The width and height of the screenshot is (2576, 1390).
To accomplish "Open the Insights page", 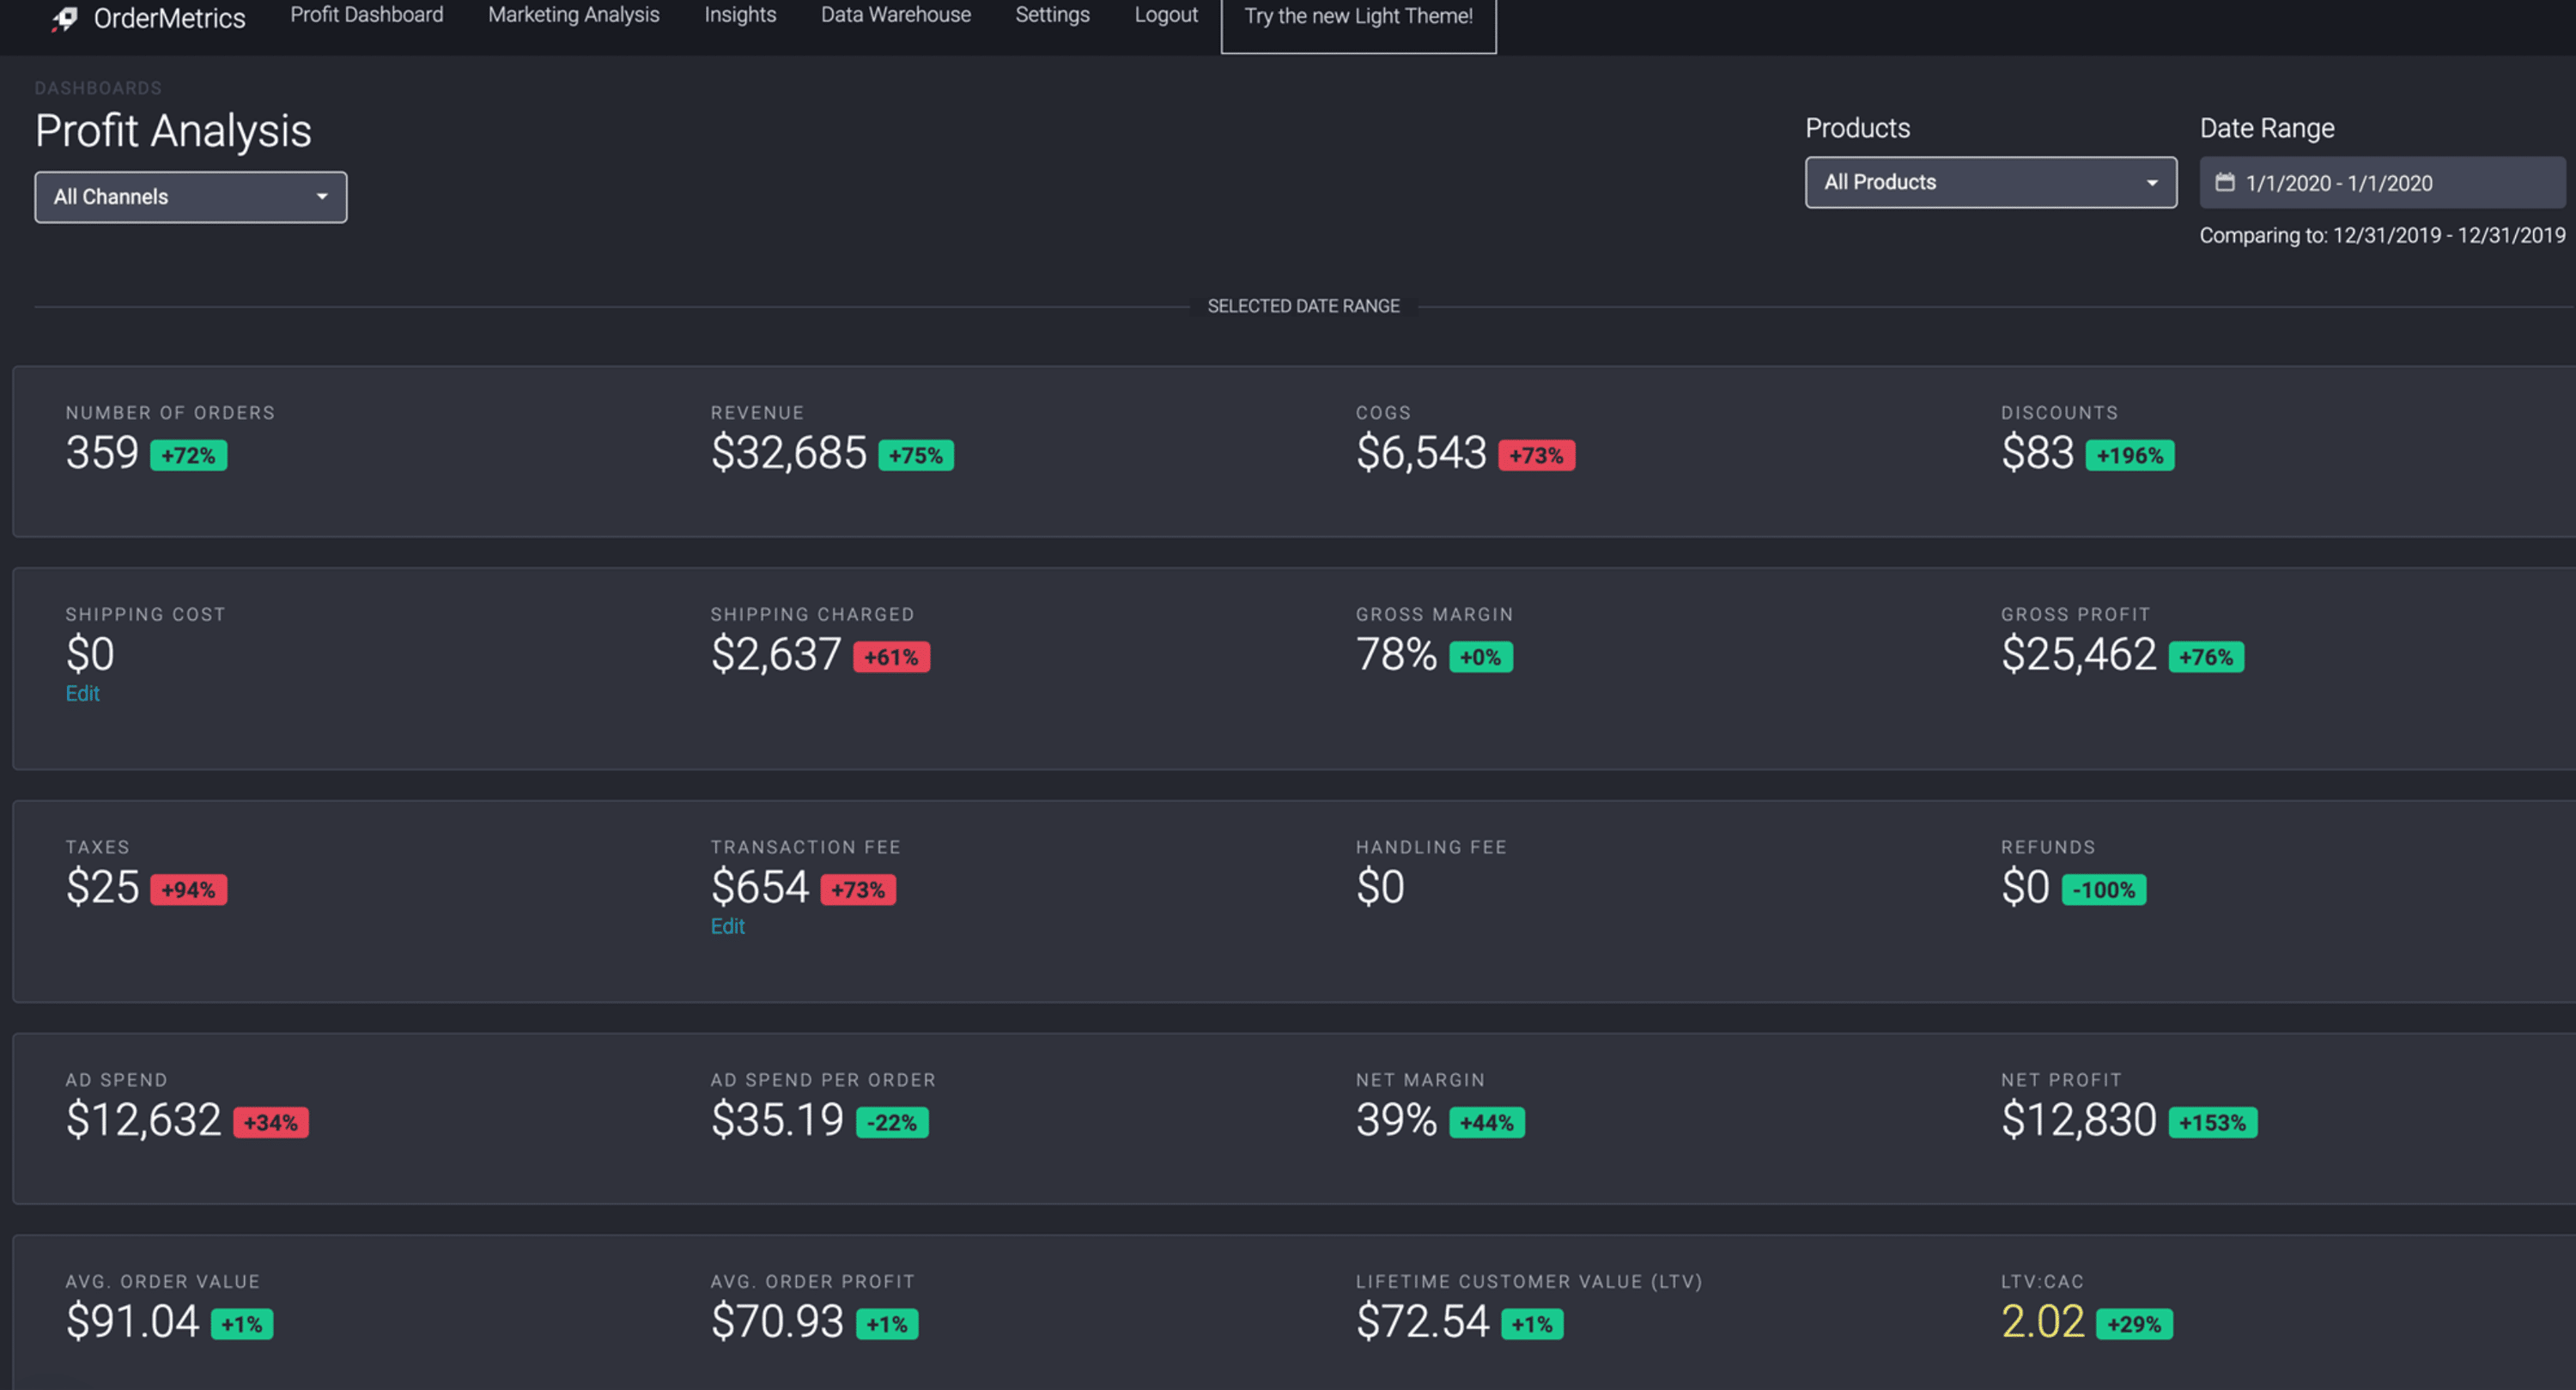I will 740,15.
